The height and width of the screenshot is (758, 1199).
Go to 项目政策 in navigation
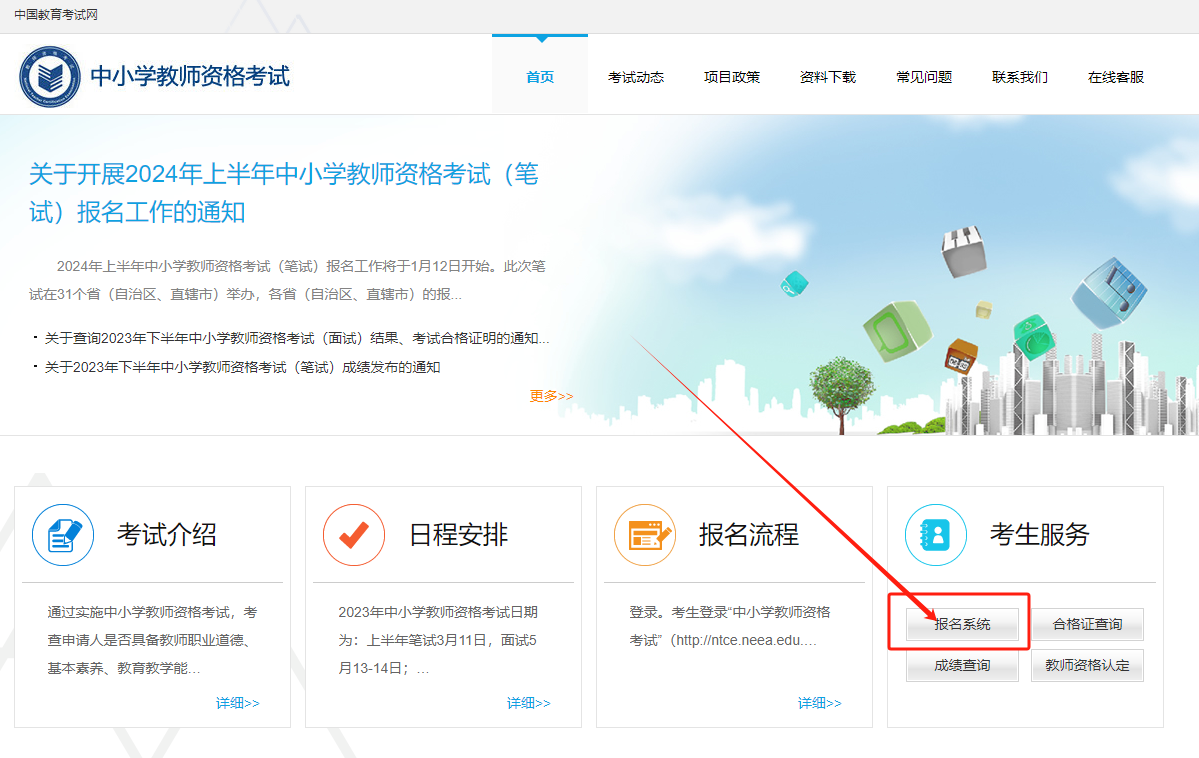[x=732, y=77]
